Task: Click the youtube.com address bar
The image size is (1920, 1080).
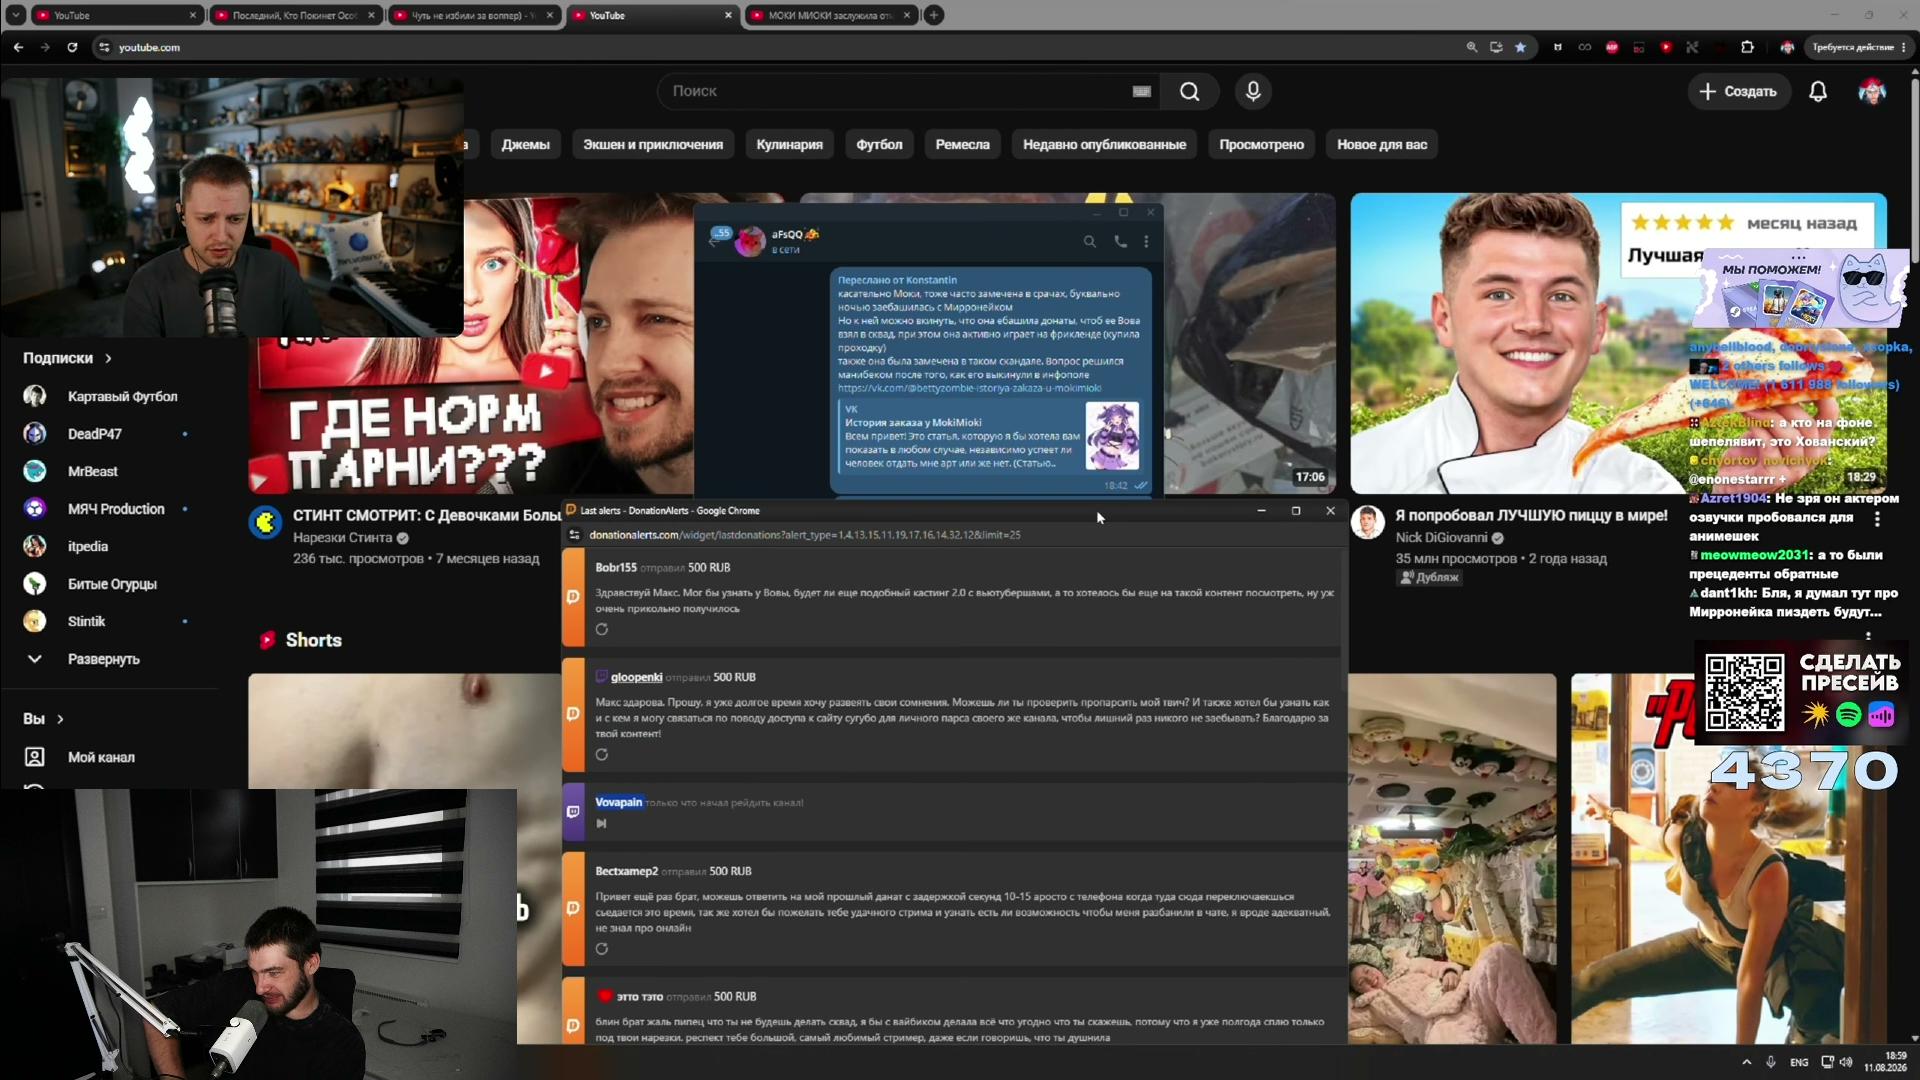Action: point(780,47)
